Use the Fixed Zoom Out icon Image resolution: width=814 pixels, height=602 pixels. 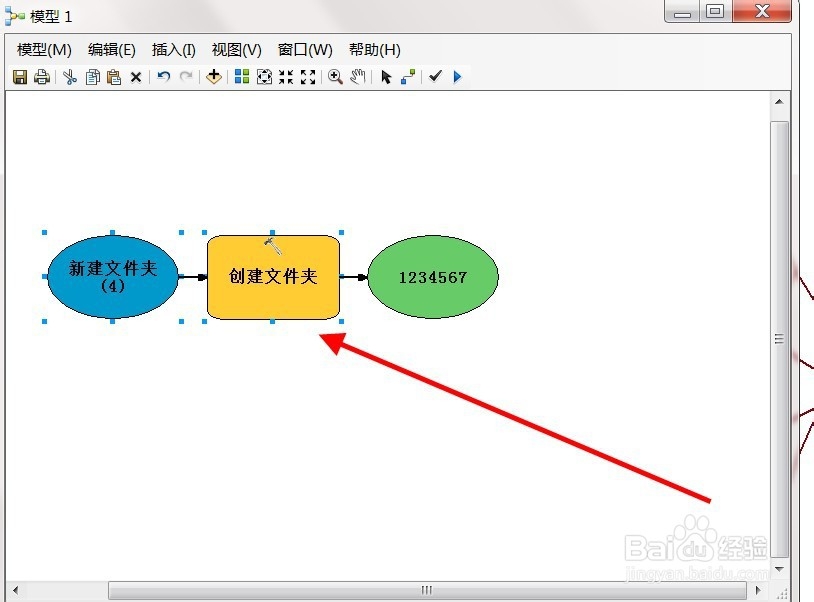click(308, 77)
